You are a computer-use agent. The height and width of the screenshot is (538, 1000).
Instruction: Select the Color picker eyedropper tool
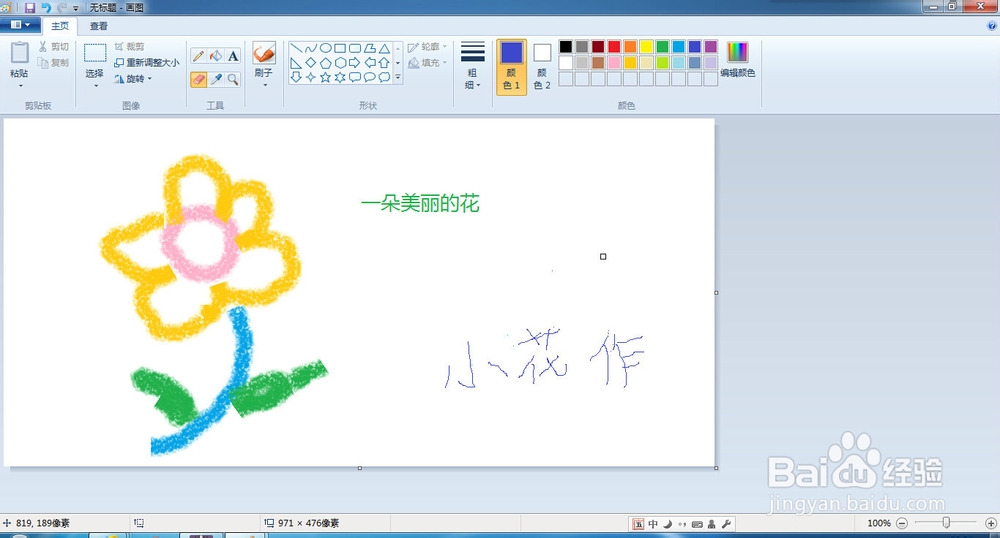pyautogui.click(x=216, y=80)
